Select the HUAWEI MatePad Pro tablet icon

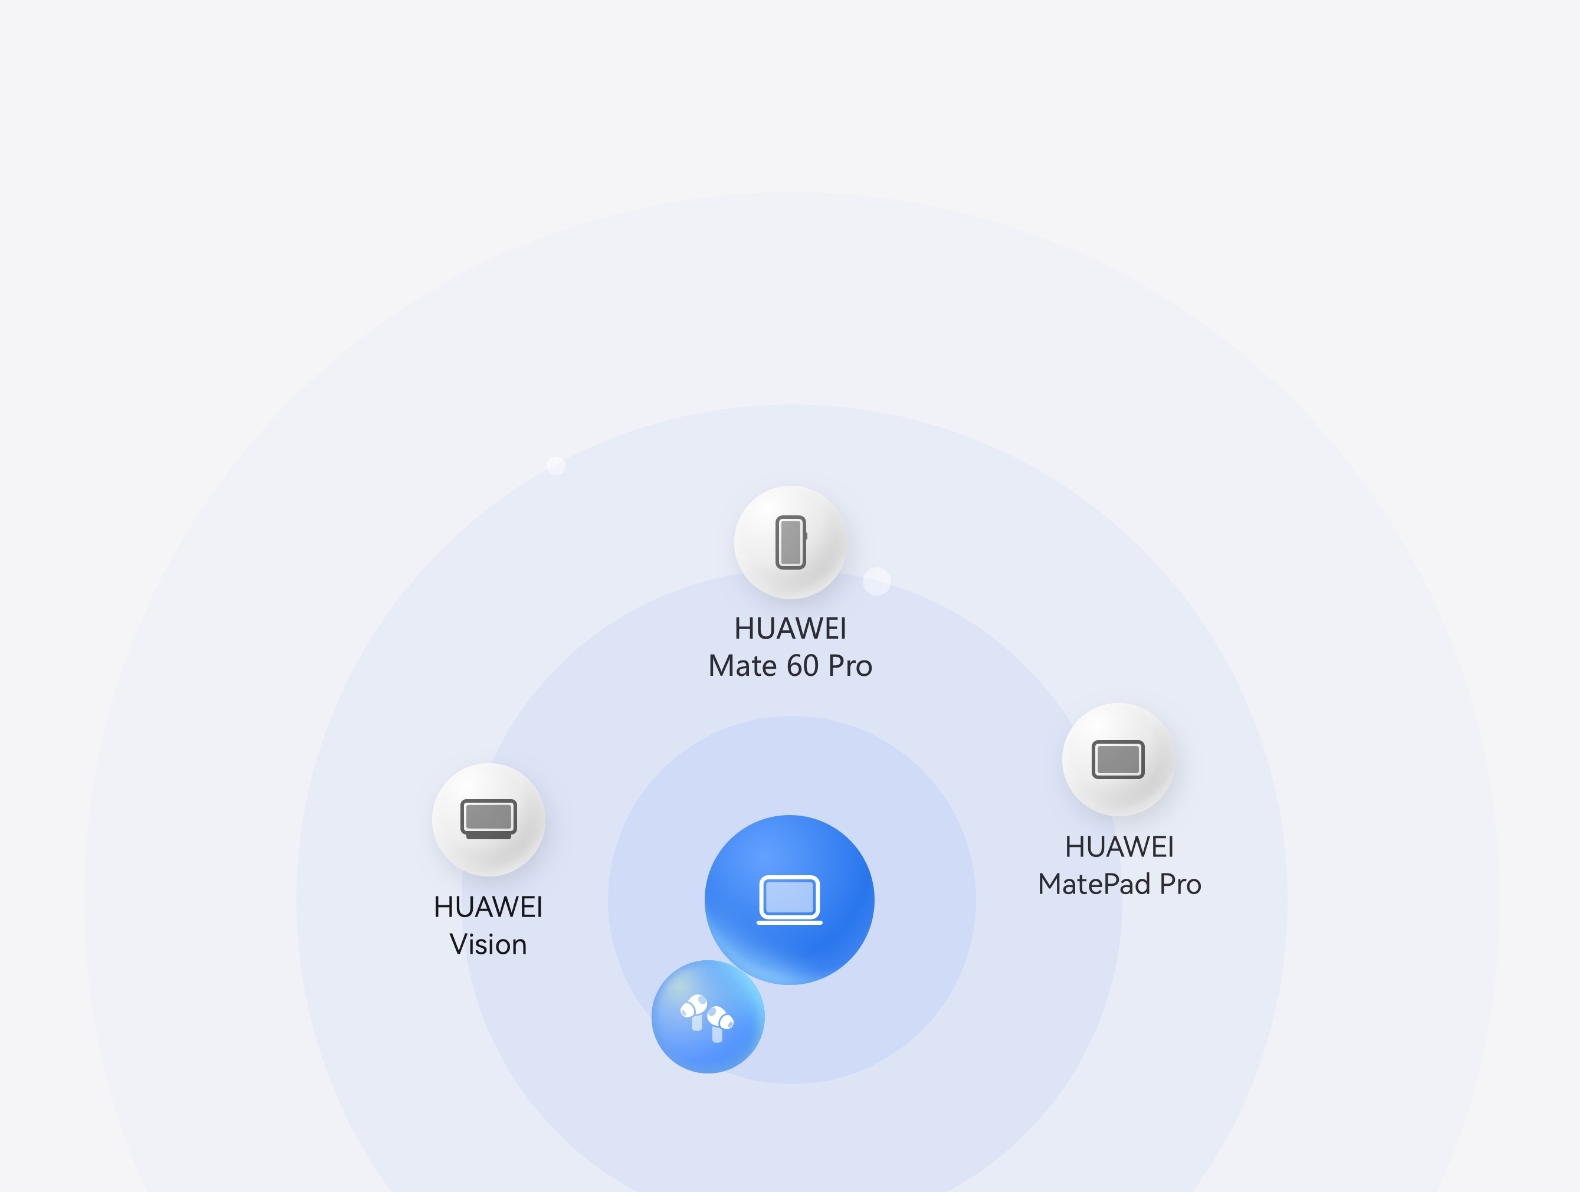click(x=1118, y=759)
